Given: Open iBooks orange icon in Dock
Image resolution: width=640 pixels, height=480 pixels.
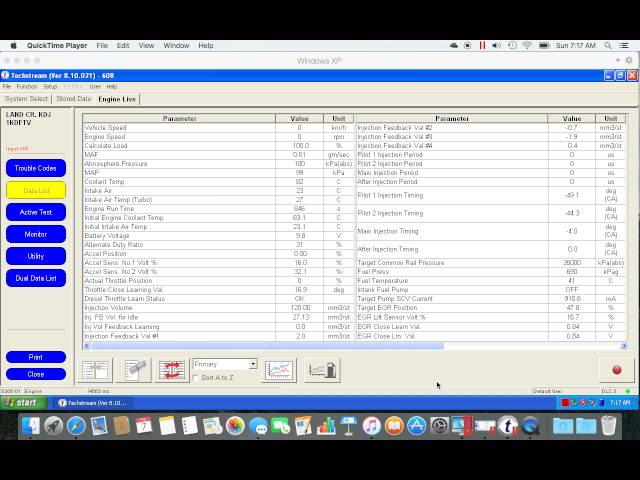Looking at the screenshot, I should coord(394,426).
